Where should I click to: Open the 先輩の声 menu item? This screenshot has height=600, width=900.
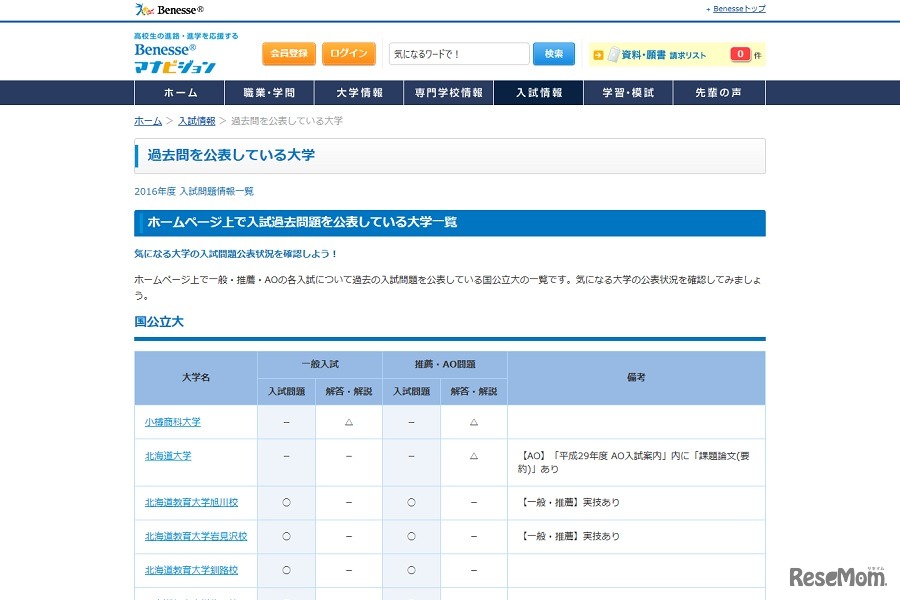tap(720, 93)
